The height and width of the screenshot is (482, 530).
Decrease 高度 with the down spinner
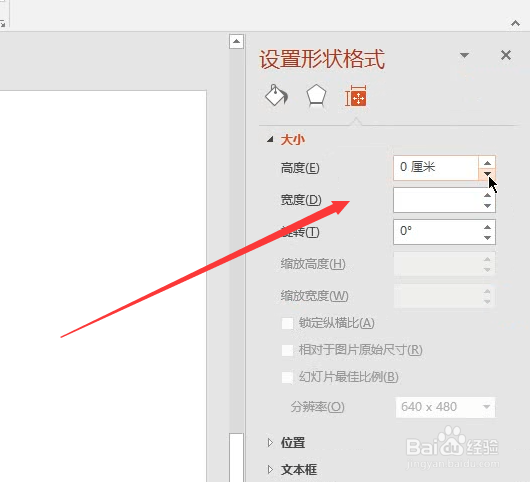[487, 174]
